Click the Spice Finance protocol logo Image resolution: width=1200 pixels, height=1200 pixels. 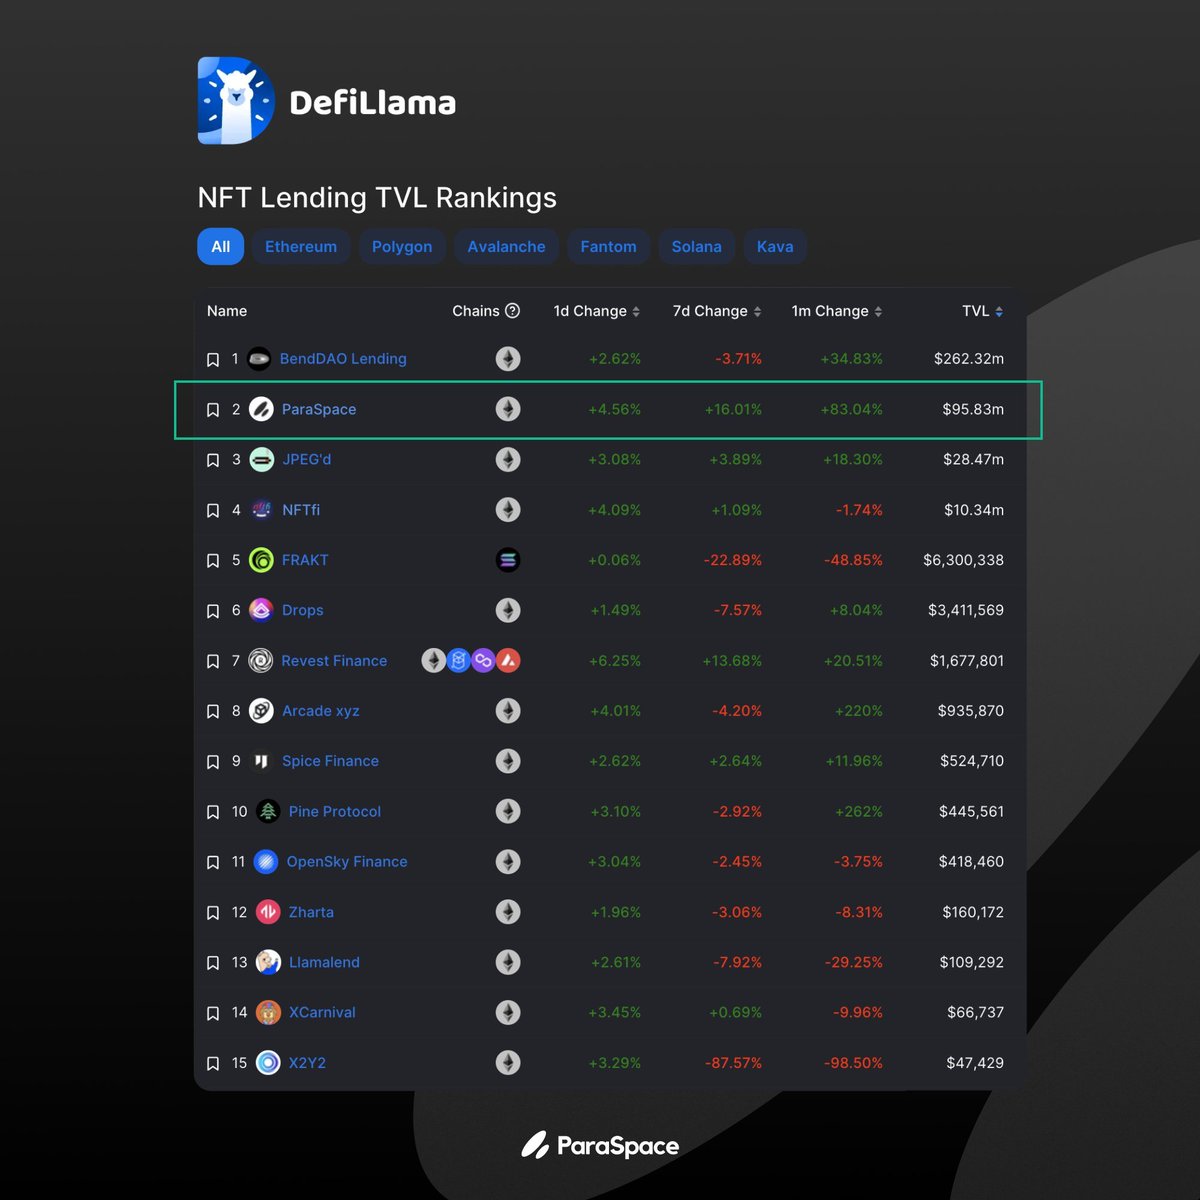pos(261,761)
